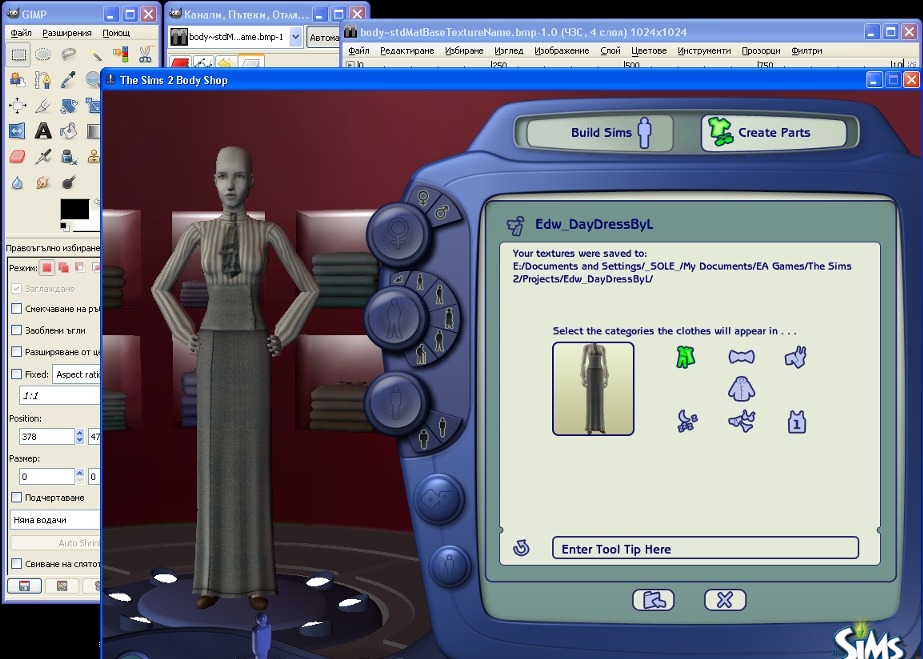
Task: Select the Airbrush tool in GIMP
Action: pos(43,157)
